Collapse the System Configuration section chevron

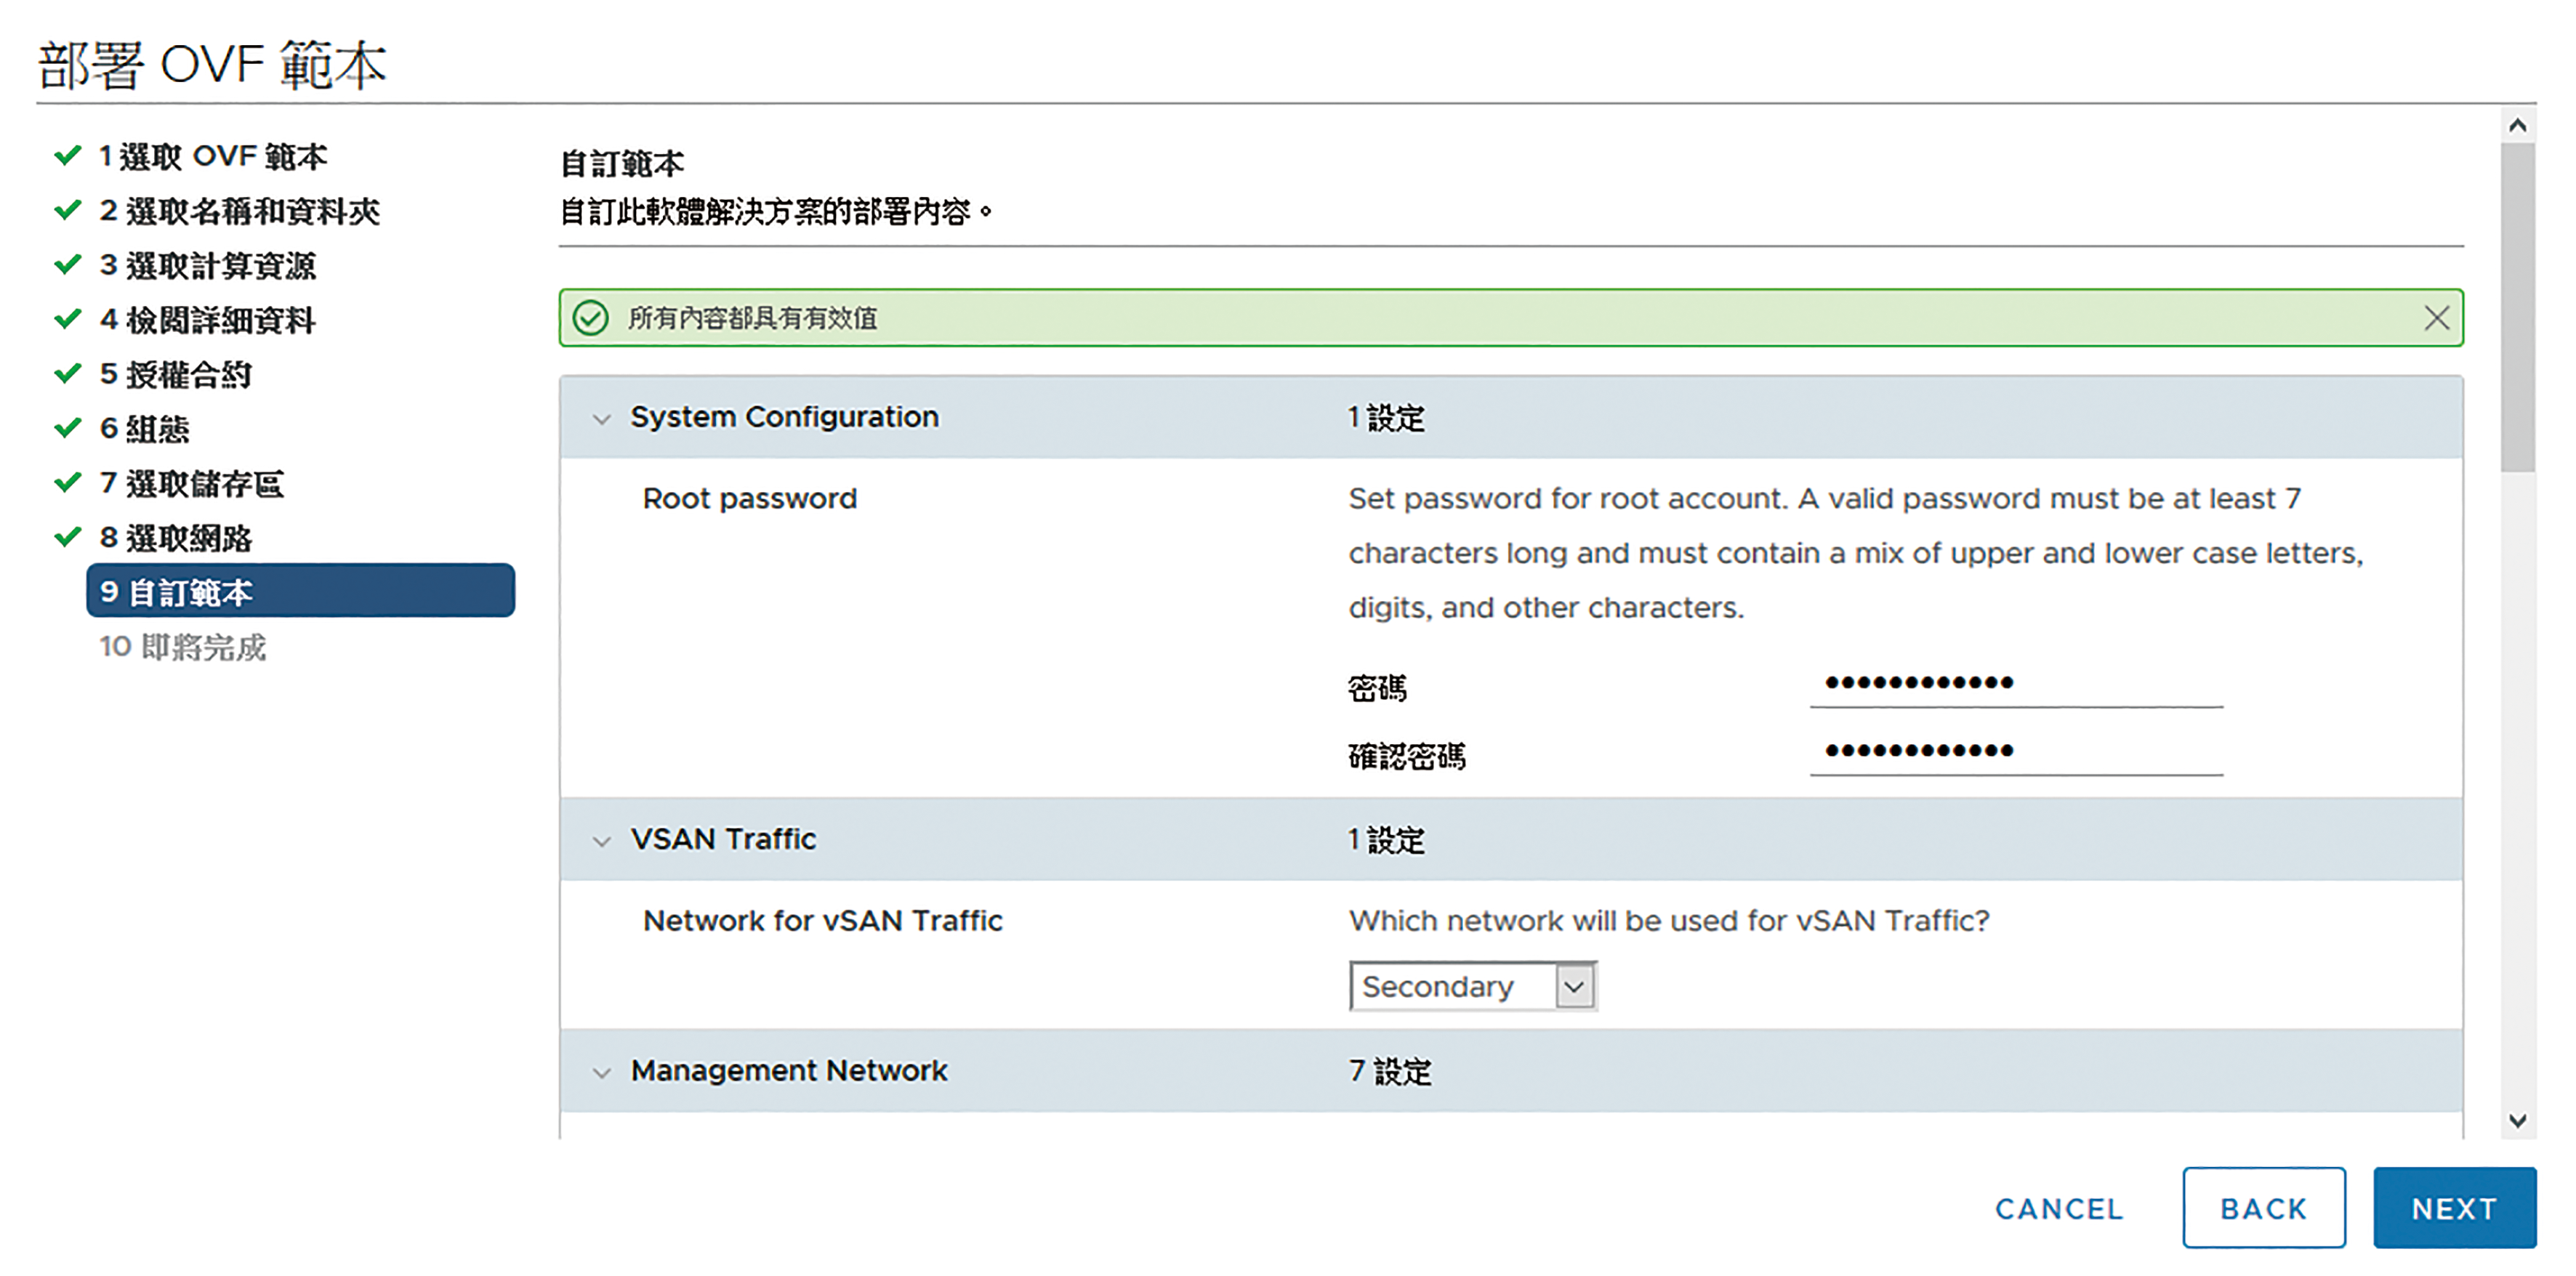coord(601,419)
